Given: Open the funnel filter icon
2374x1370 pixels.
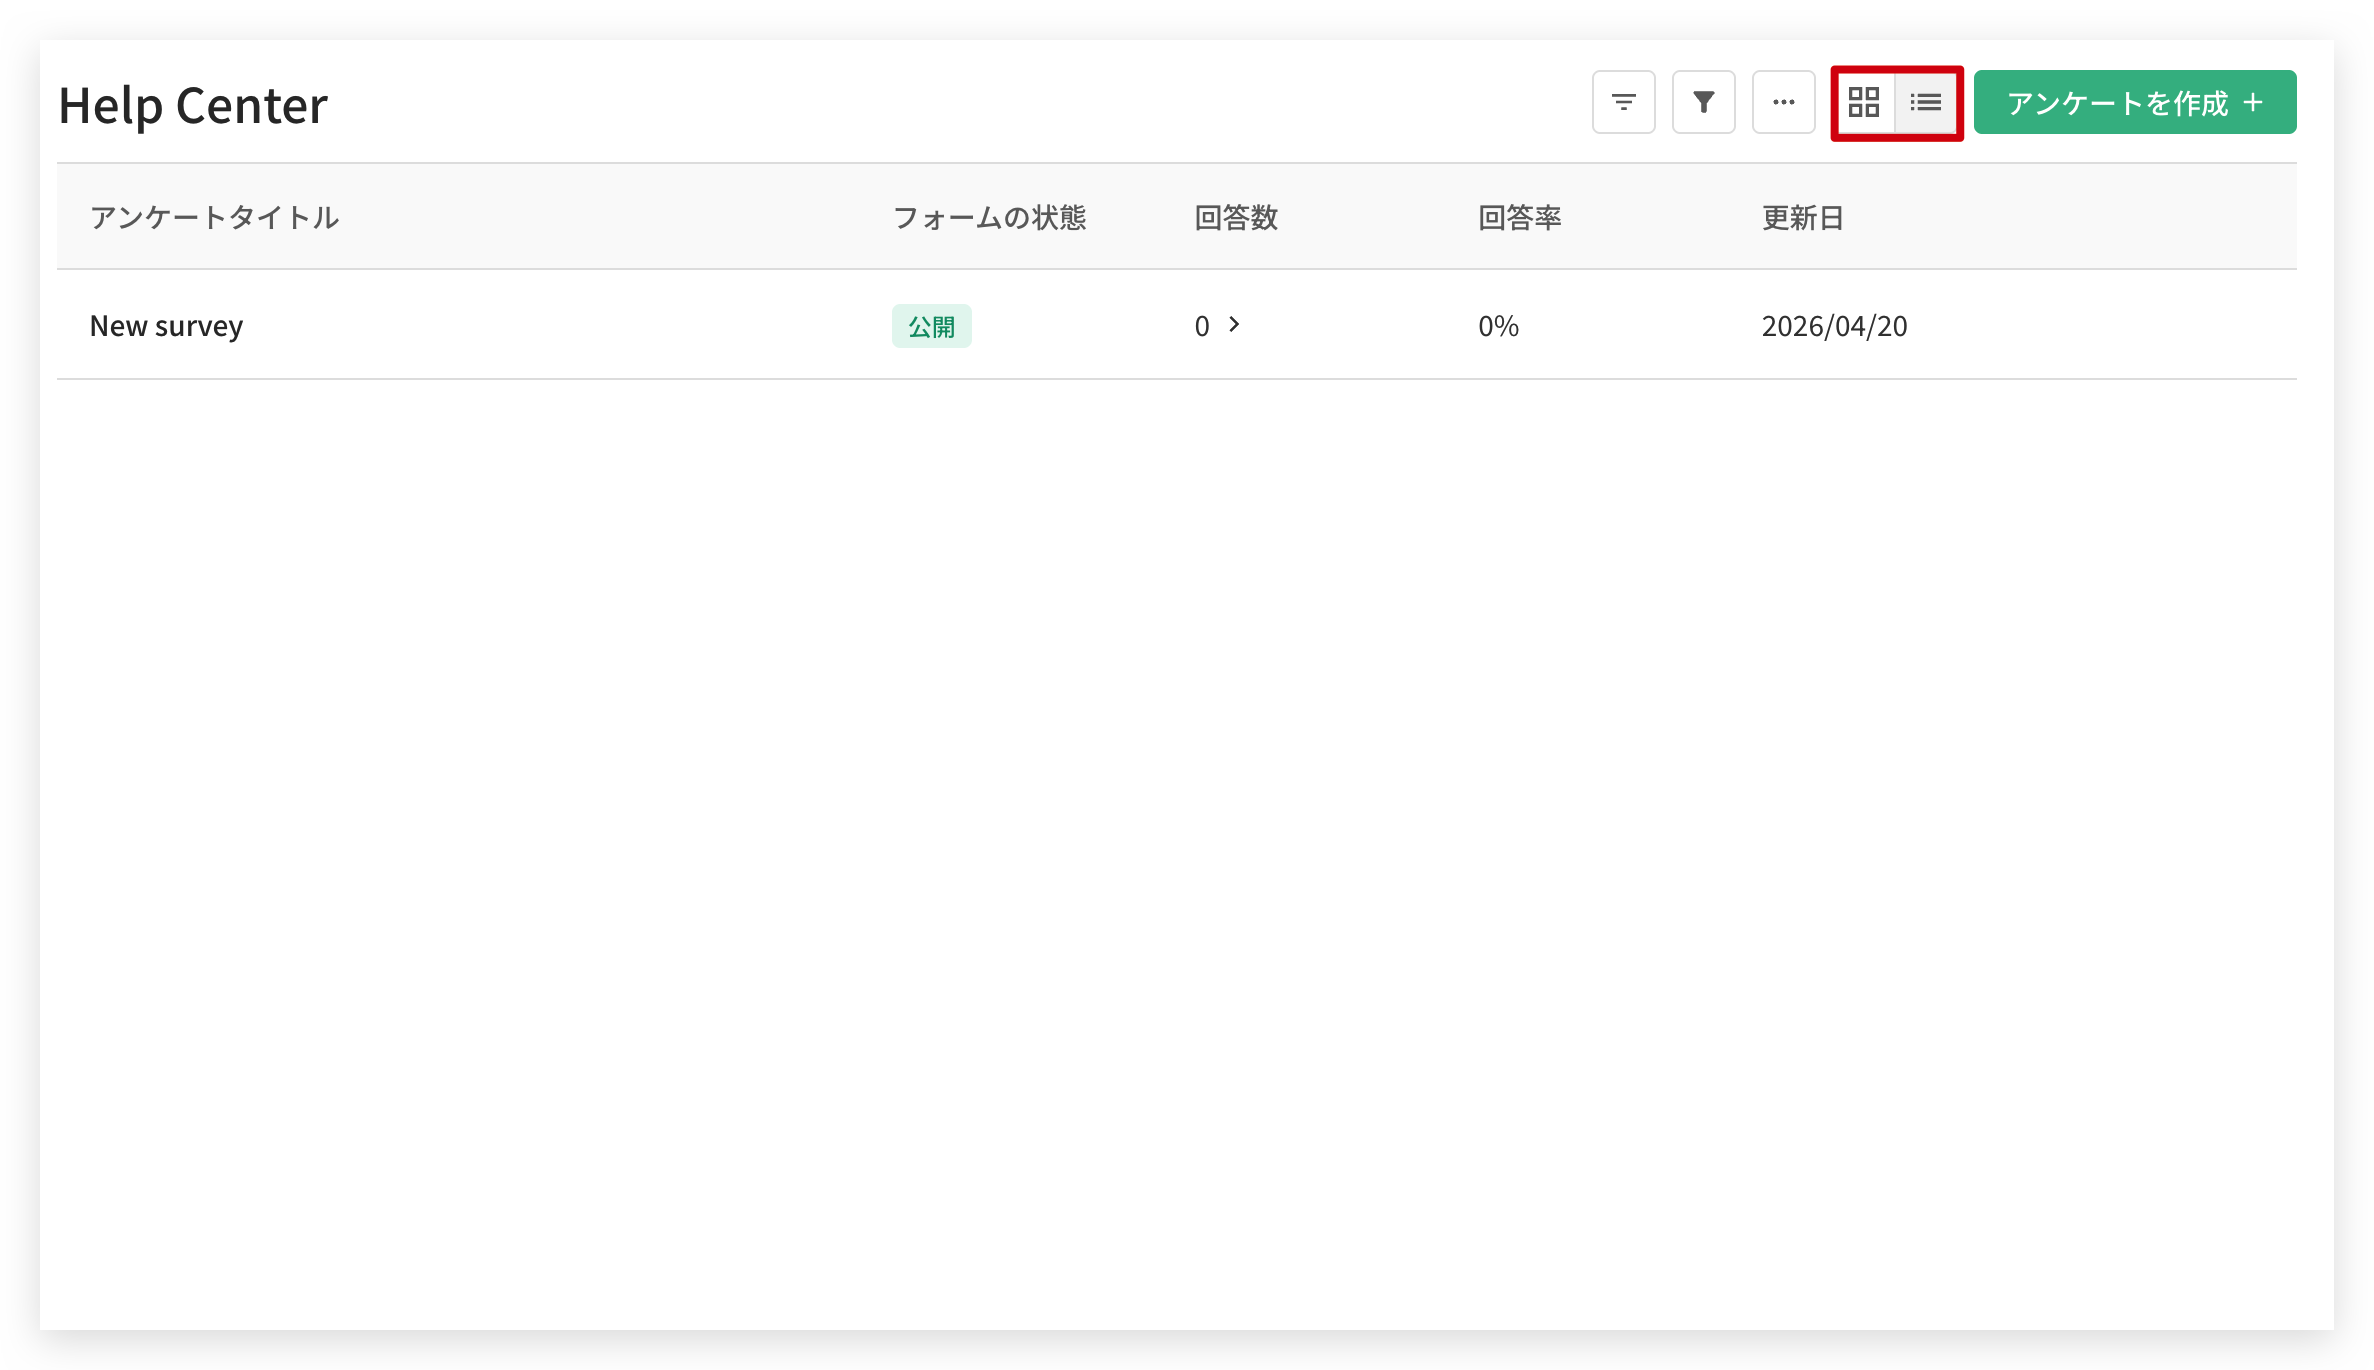Looking at the screenshot, I should tap(1703, 102).
